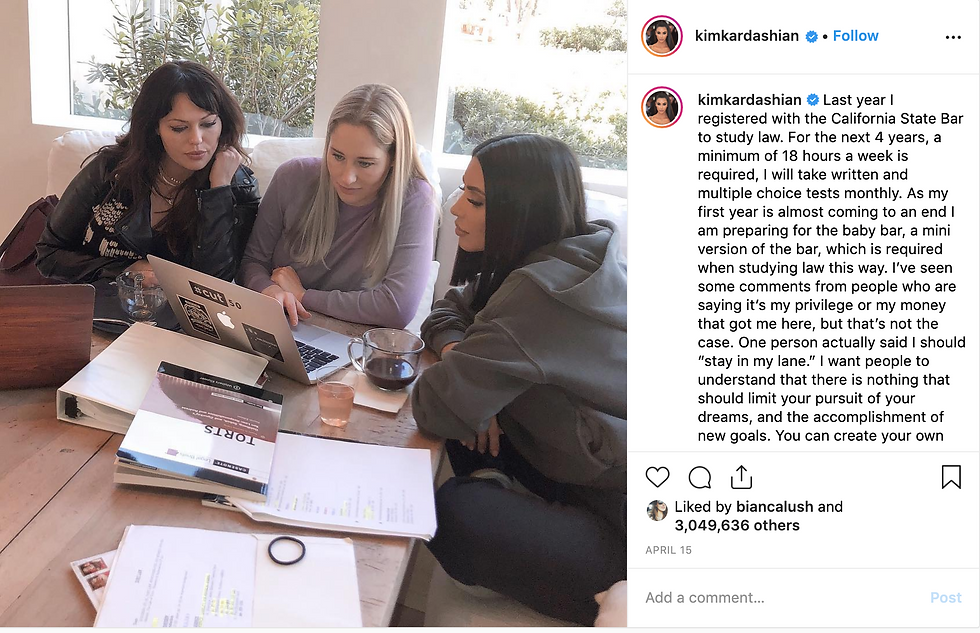The height and width of the screenshot is (633, 980).
Task: Open the three-dot more options menu
Action: 953,37
